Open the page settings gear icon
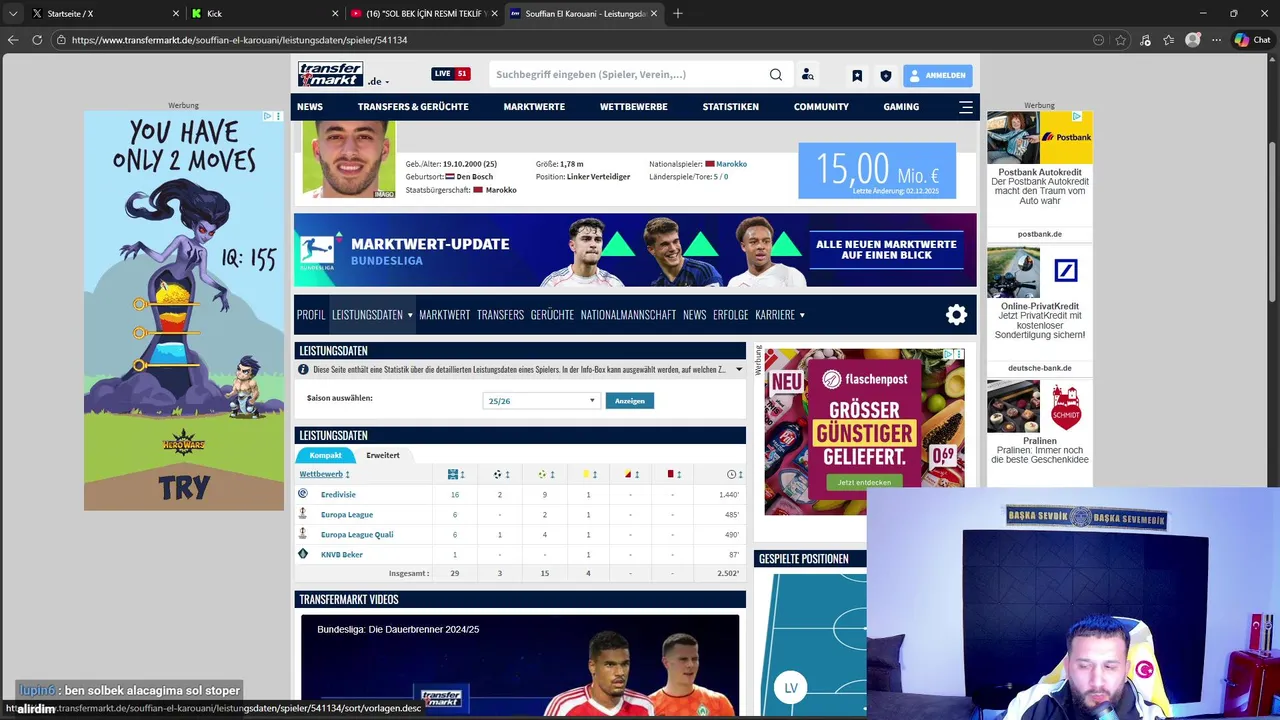This screenshot has height=720, width=1280. click(x=956, y=315)
